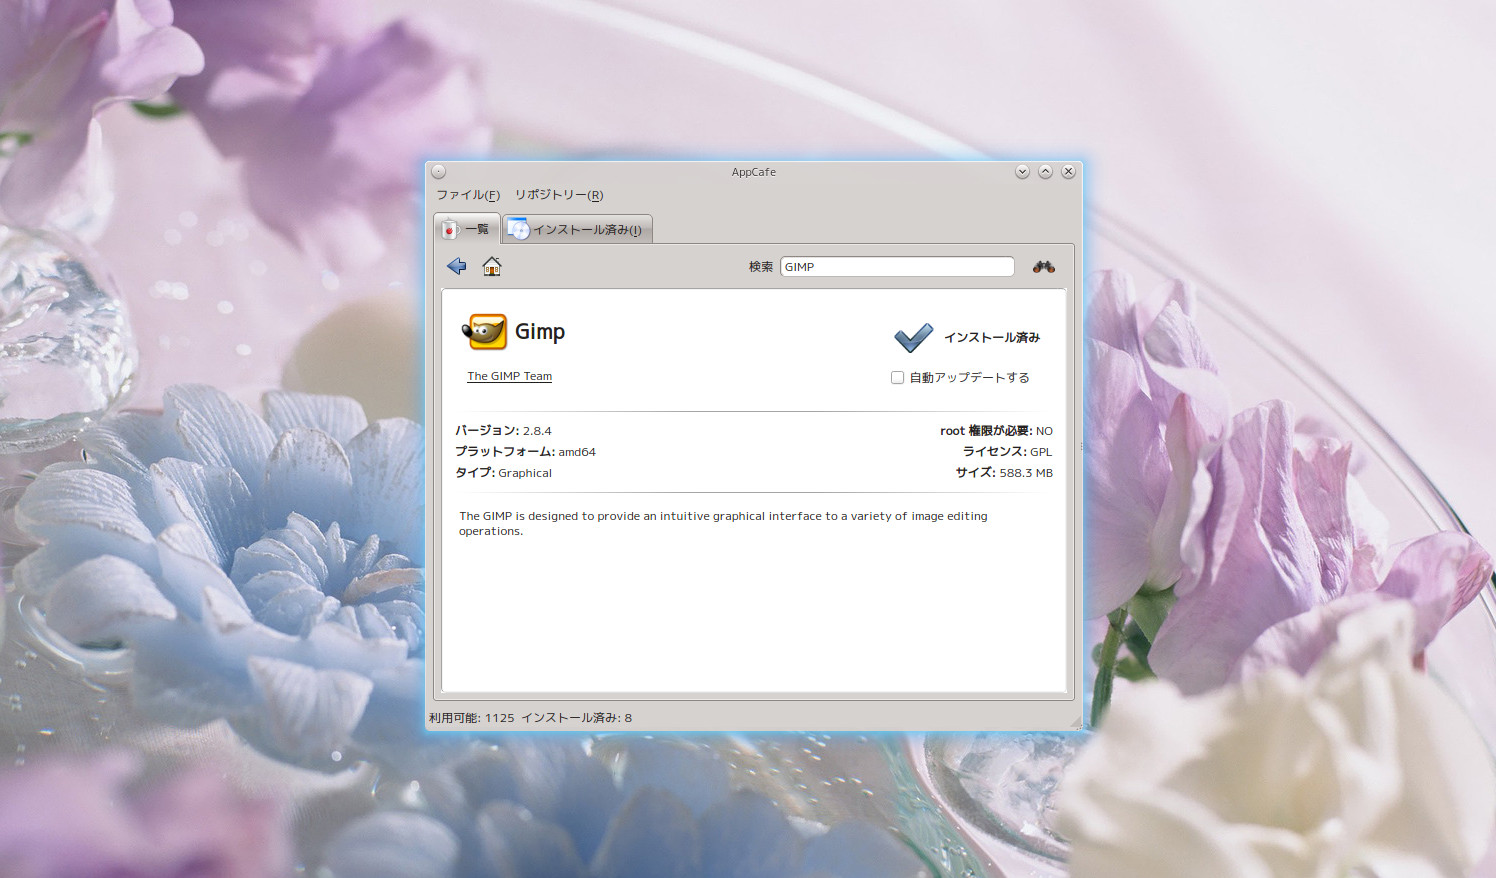Click the Gimp application logo
This screenshot has width=1496, height=878.
485,332
